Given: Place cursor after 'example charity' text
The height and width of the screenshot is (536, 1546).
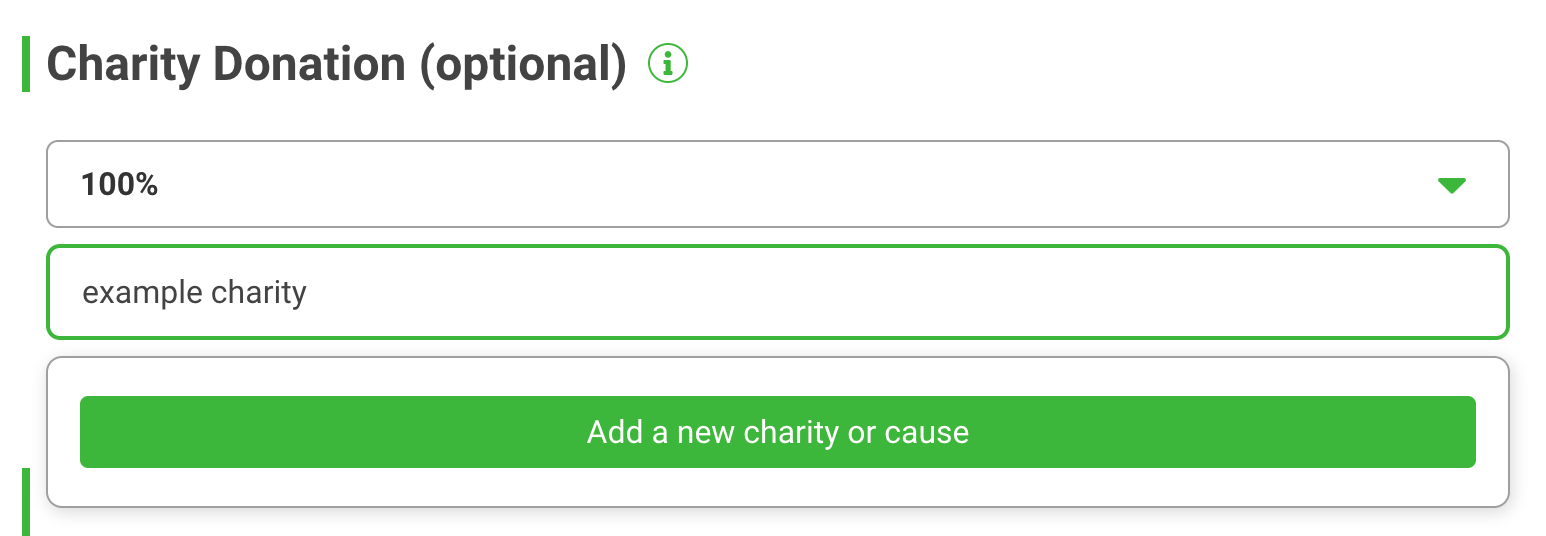Looking at the screenshot, I should [x=309, y=293].
